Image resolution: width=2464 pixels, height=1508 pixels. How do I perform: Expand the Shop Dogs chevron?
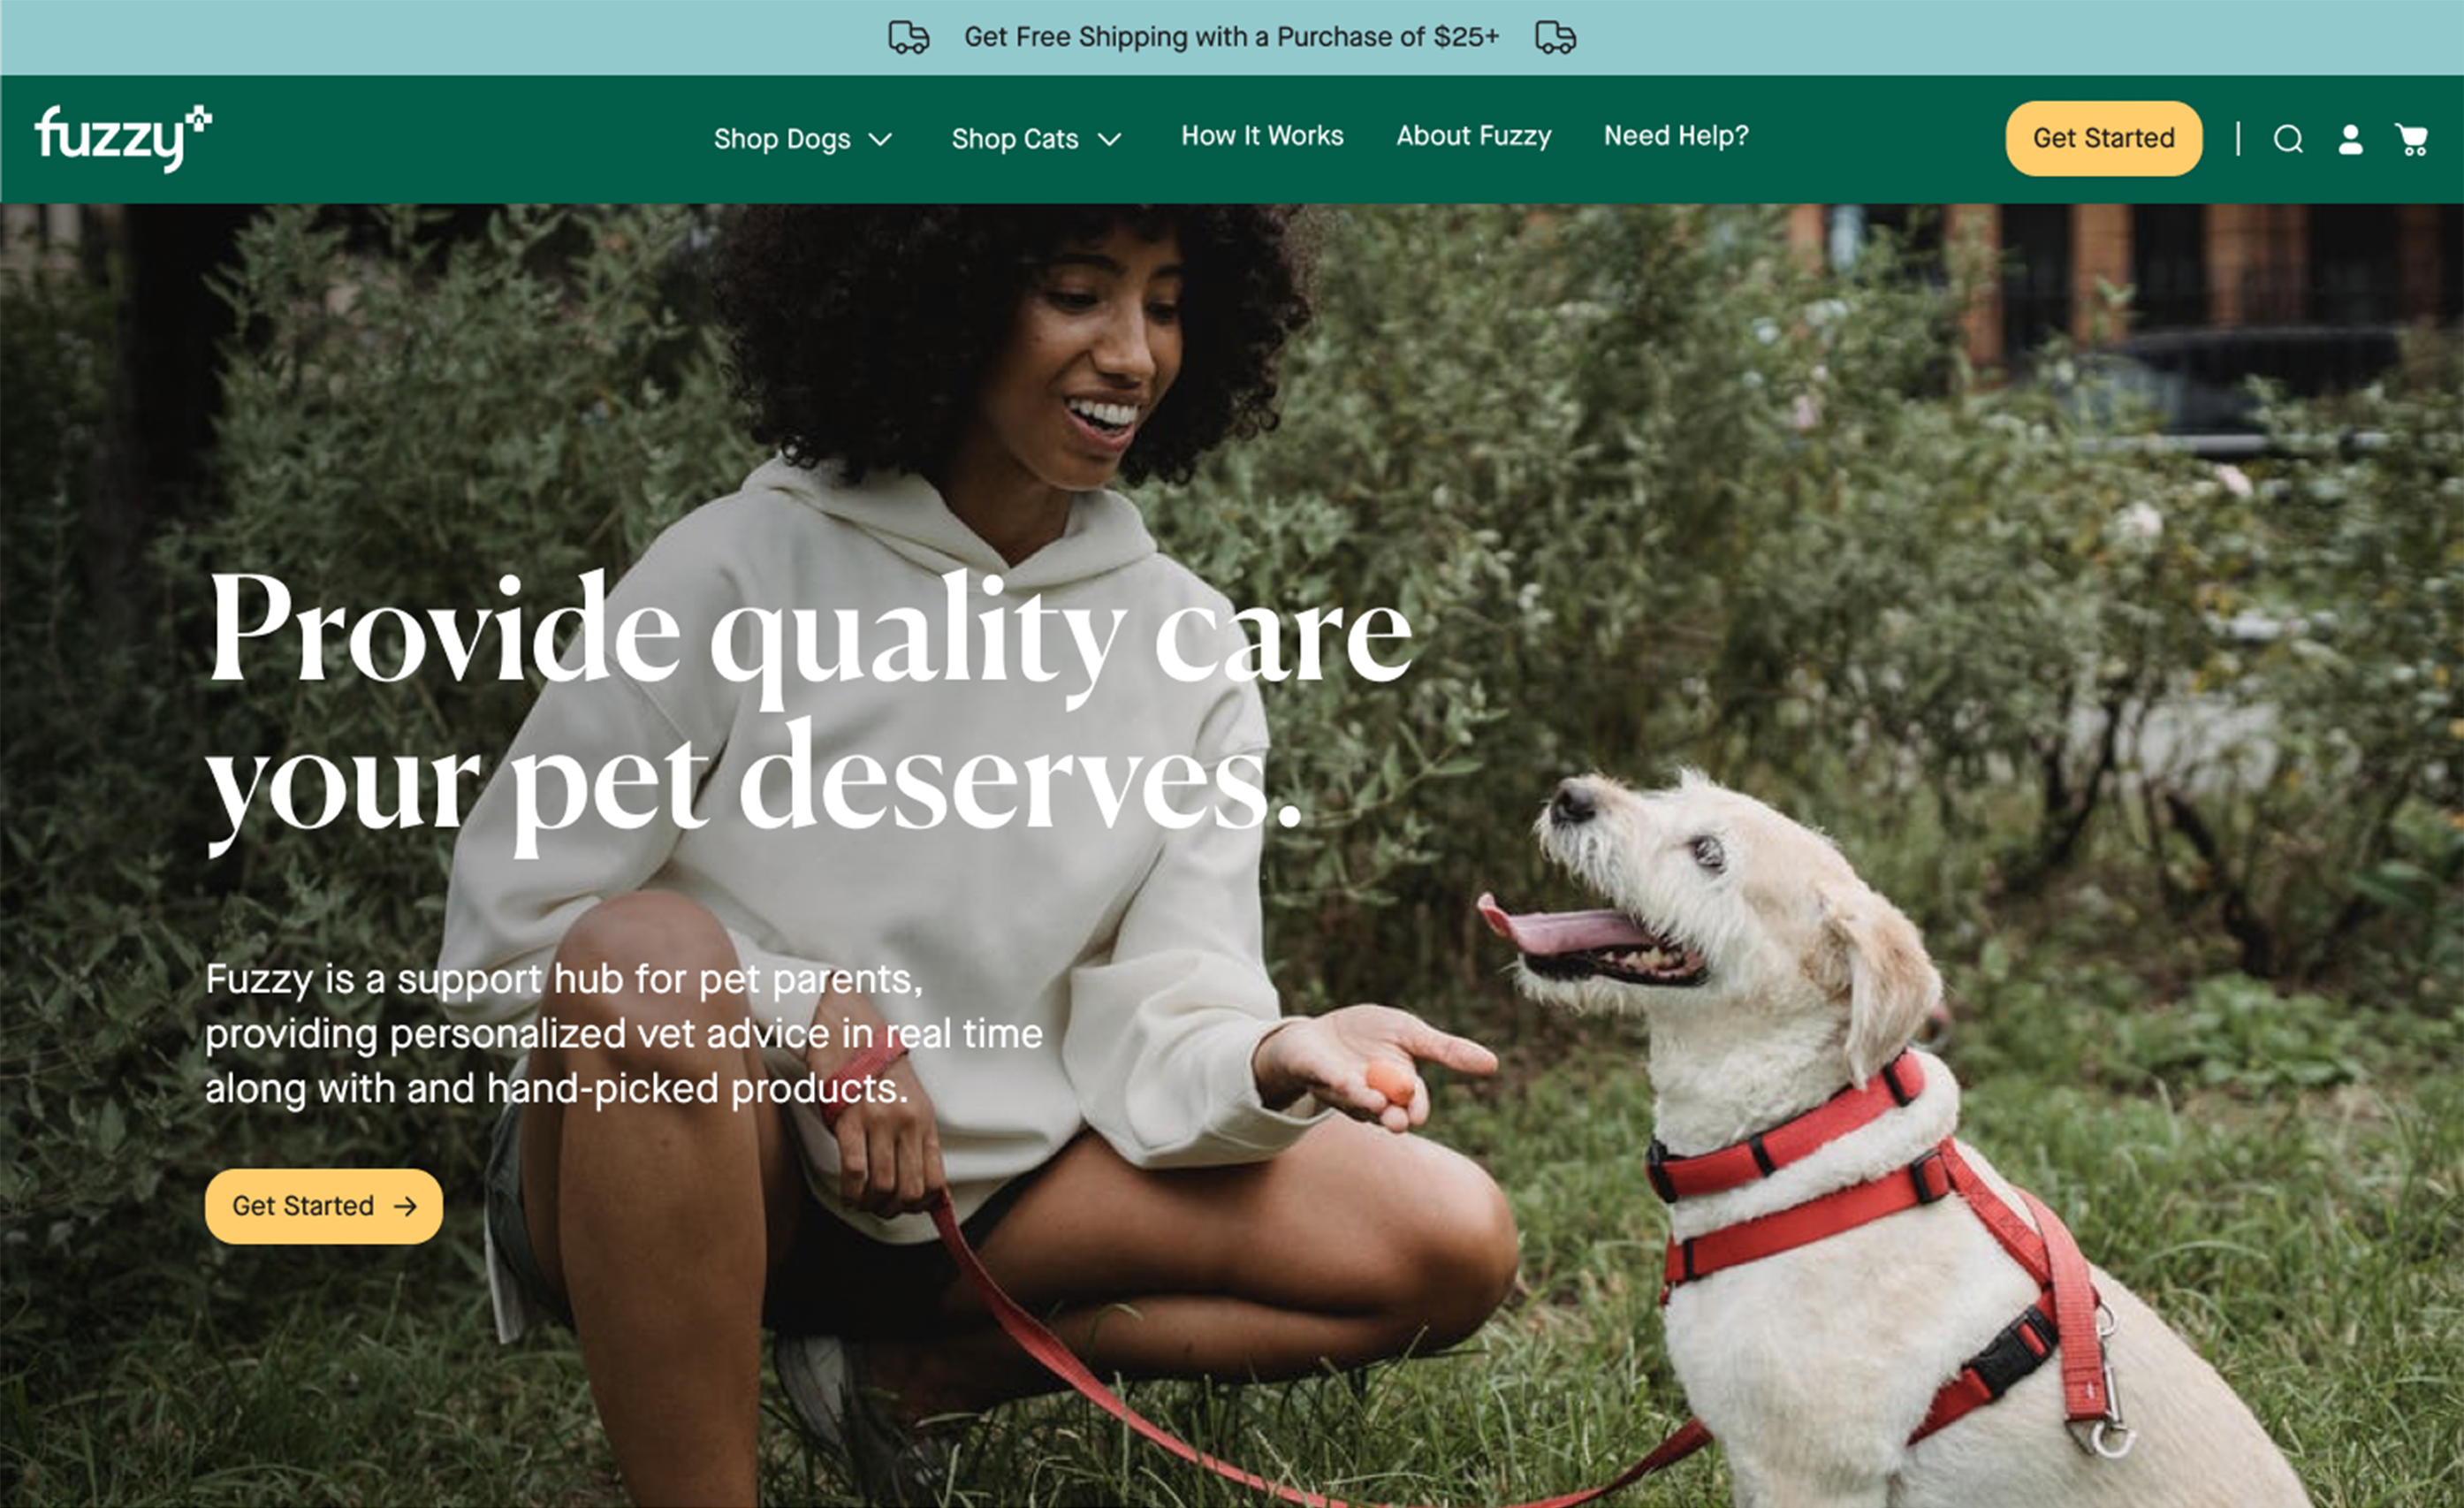[x=880, y=139]
